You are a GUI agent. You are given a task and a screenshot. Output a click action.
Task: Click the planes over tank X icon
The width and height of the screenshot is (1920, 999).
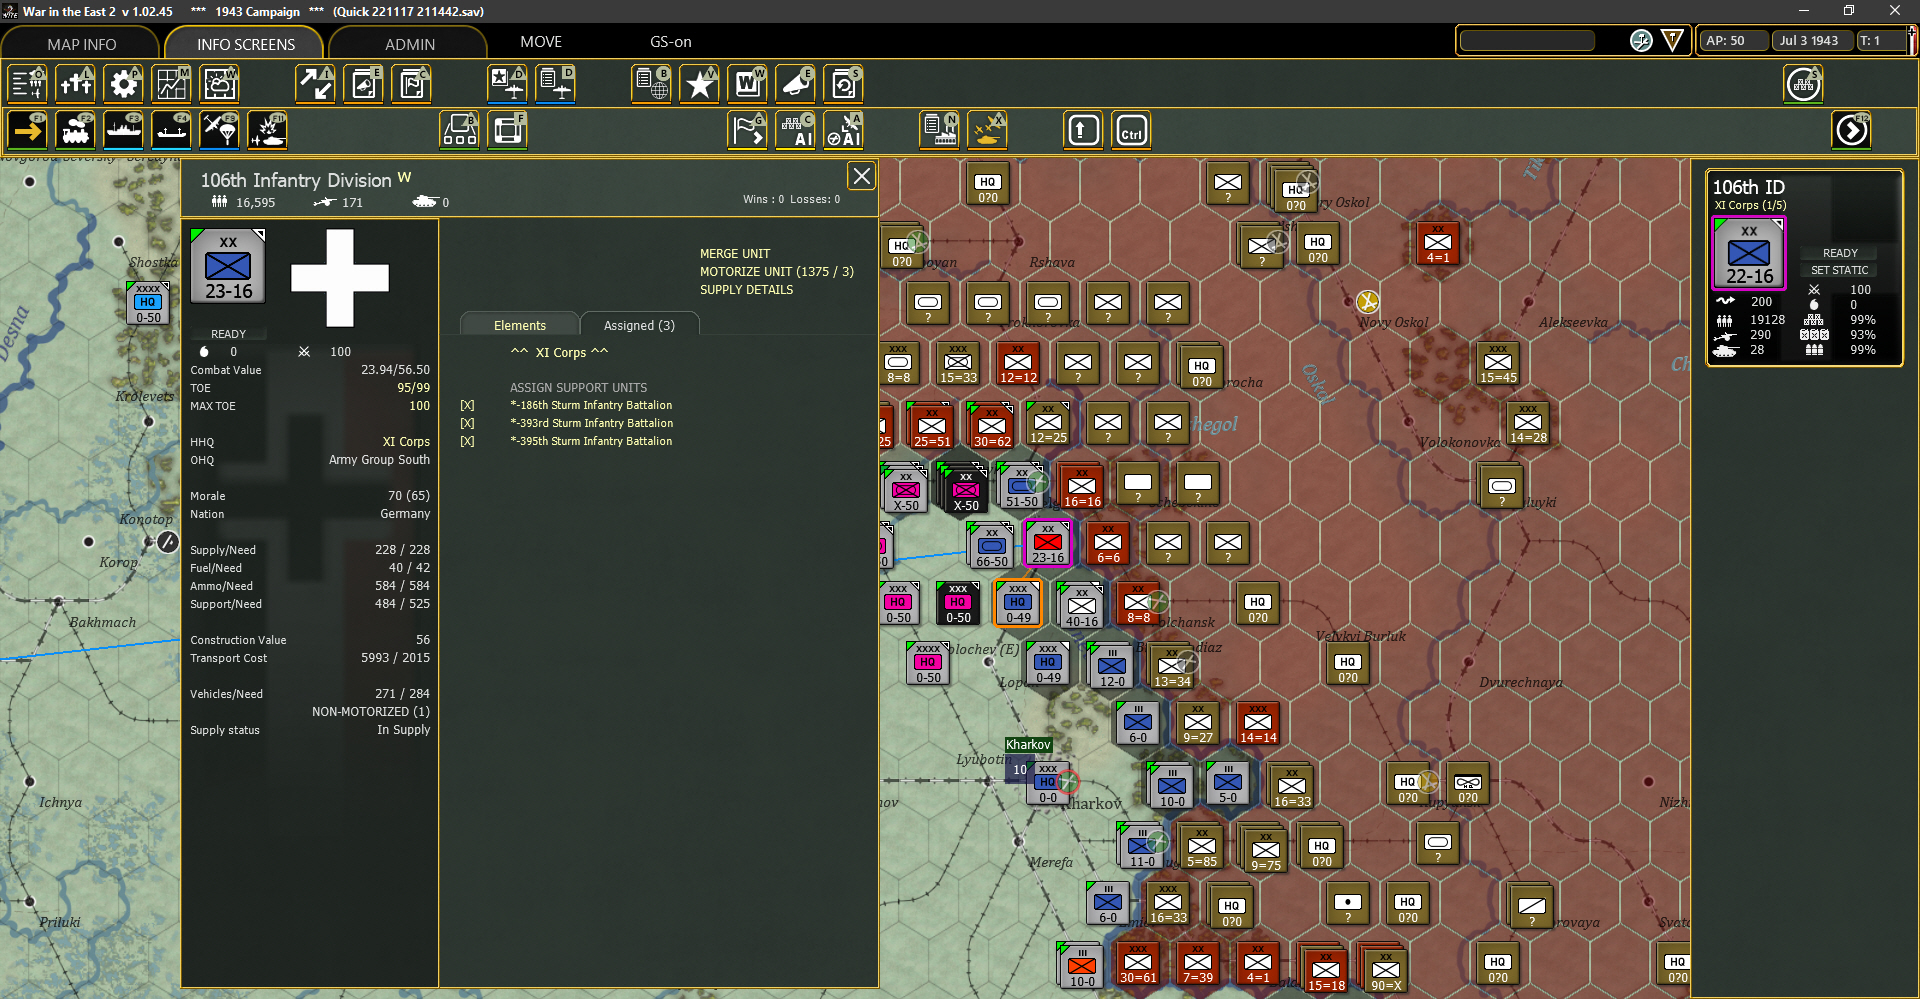[x=988, y=130]
